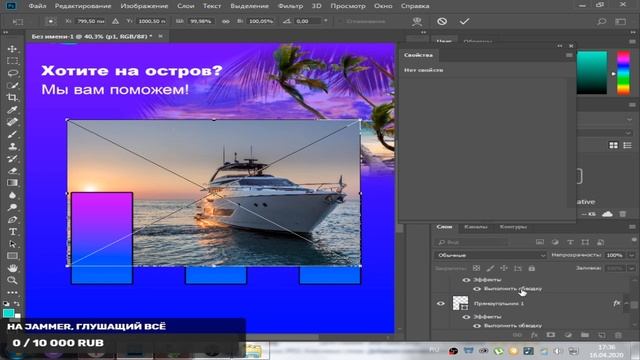The width and height of the screenshot is (640, 360).
Task: Cancel the transform with the circle-slash icon
Action: 442,21
